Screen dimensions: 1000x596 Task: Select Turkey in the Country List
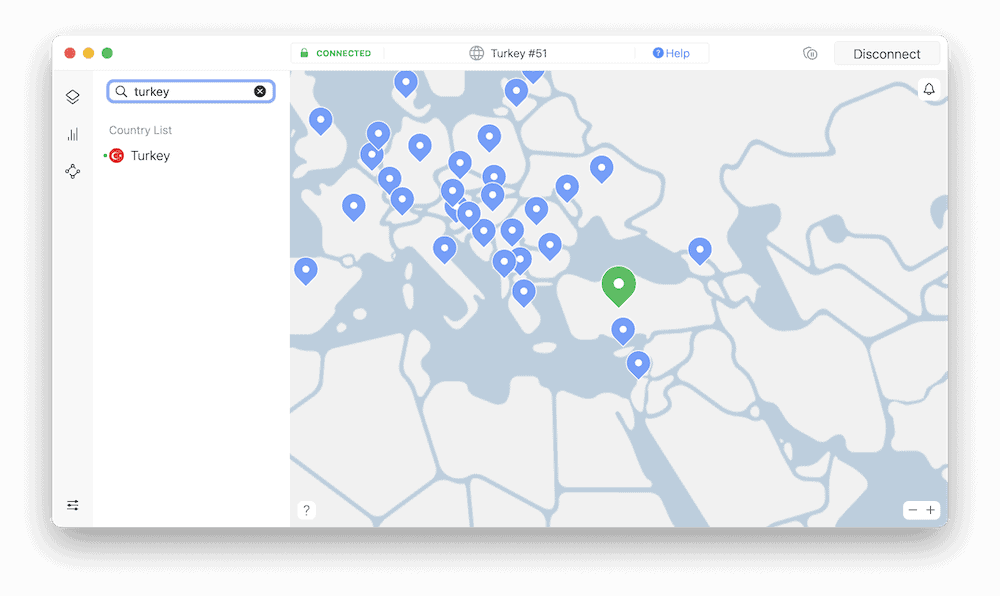150,156
